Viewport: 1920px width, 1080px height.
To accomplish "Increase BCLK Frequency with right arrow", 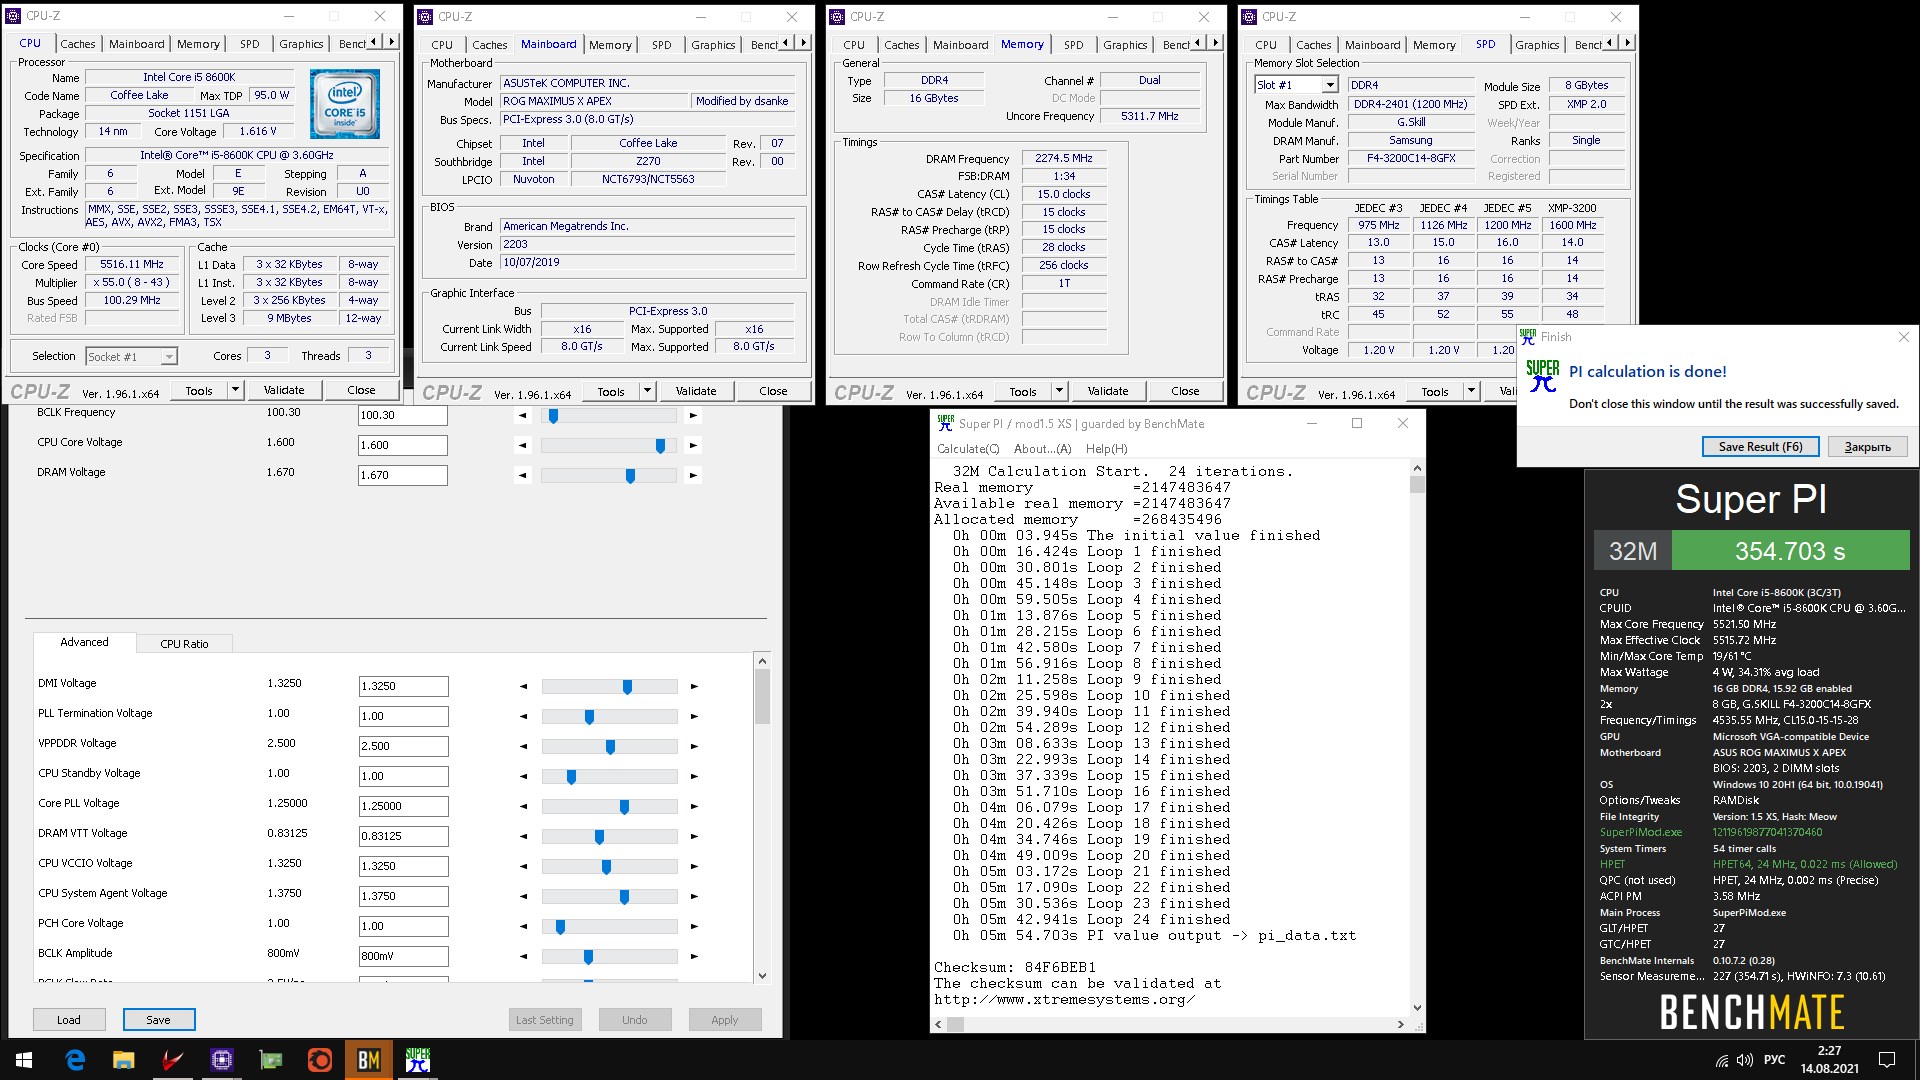I will [x=693, y=415].
